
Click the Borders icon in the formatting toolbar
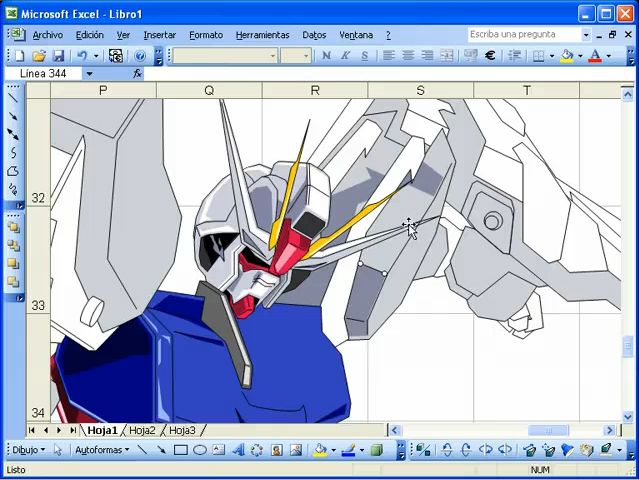539,55
